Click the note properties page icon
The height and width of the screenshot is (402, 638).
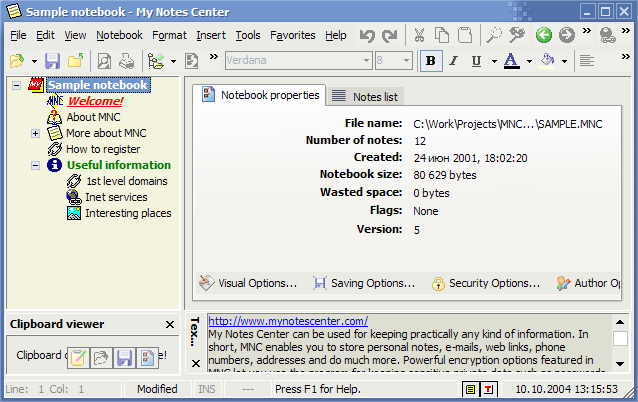[192, 61]
